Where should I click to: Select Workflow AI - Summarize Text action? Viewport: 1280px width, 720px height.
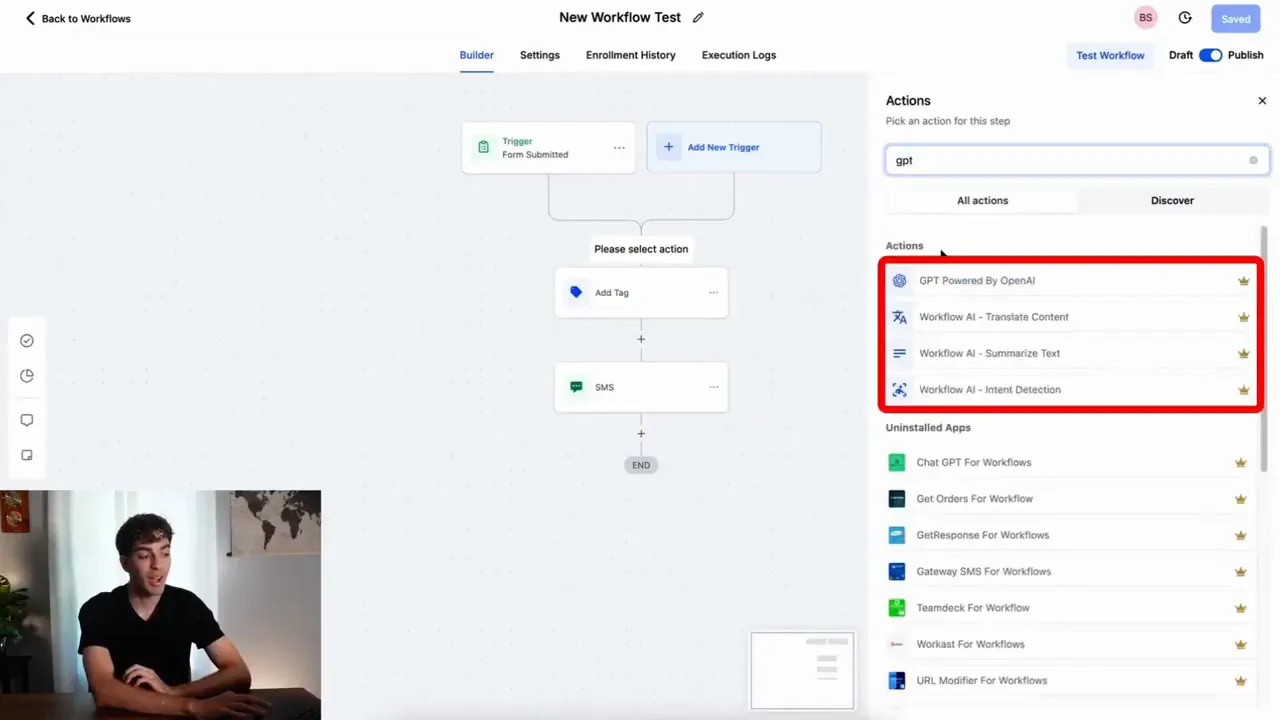[x=1070, y=353]
